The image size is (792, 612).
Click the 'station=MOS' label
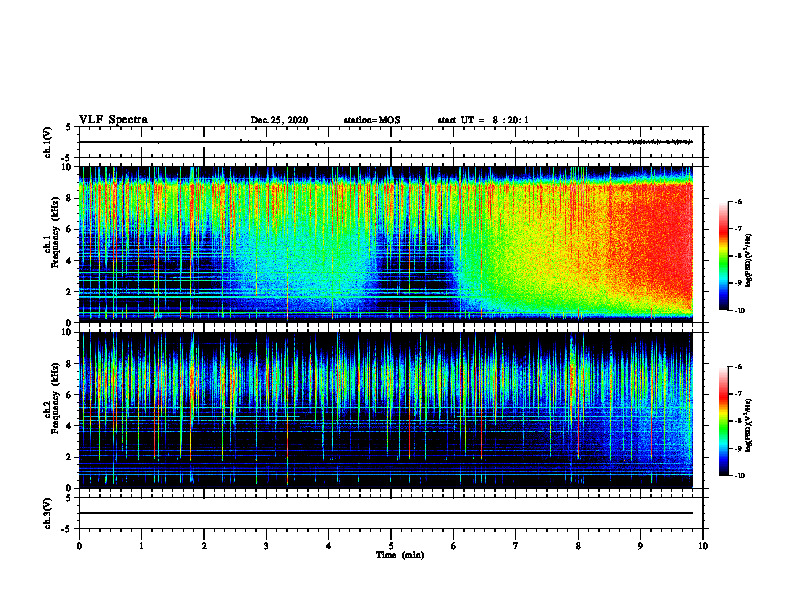coord(372,120)
